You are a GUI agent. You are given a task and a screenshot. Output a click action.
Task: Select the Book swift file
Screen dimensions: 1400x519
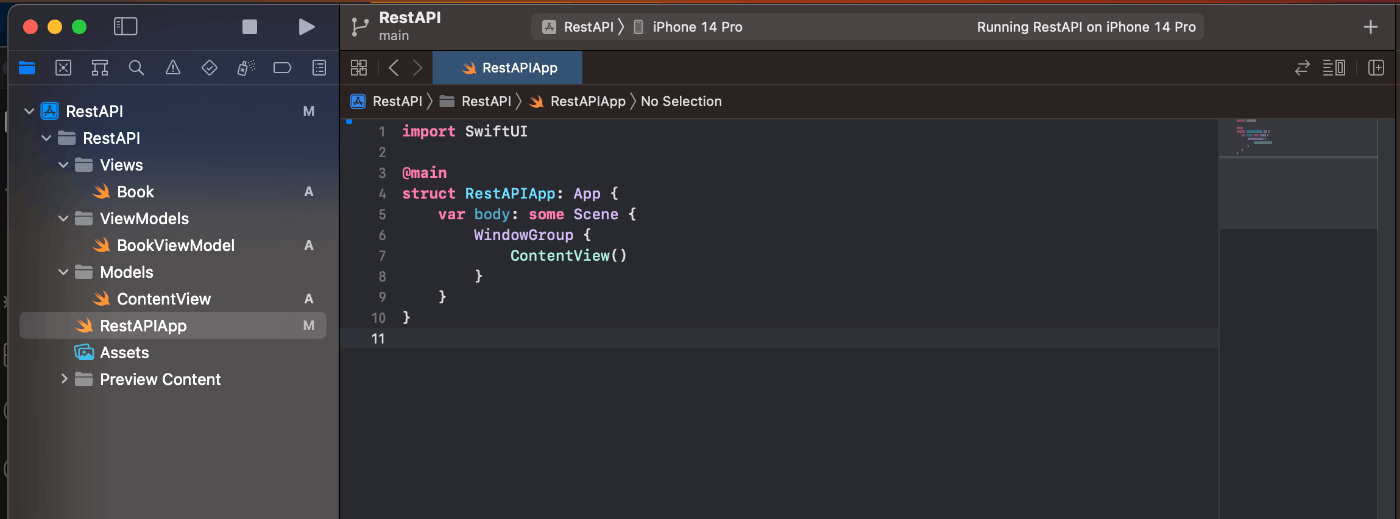click(173, 192)
